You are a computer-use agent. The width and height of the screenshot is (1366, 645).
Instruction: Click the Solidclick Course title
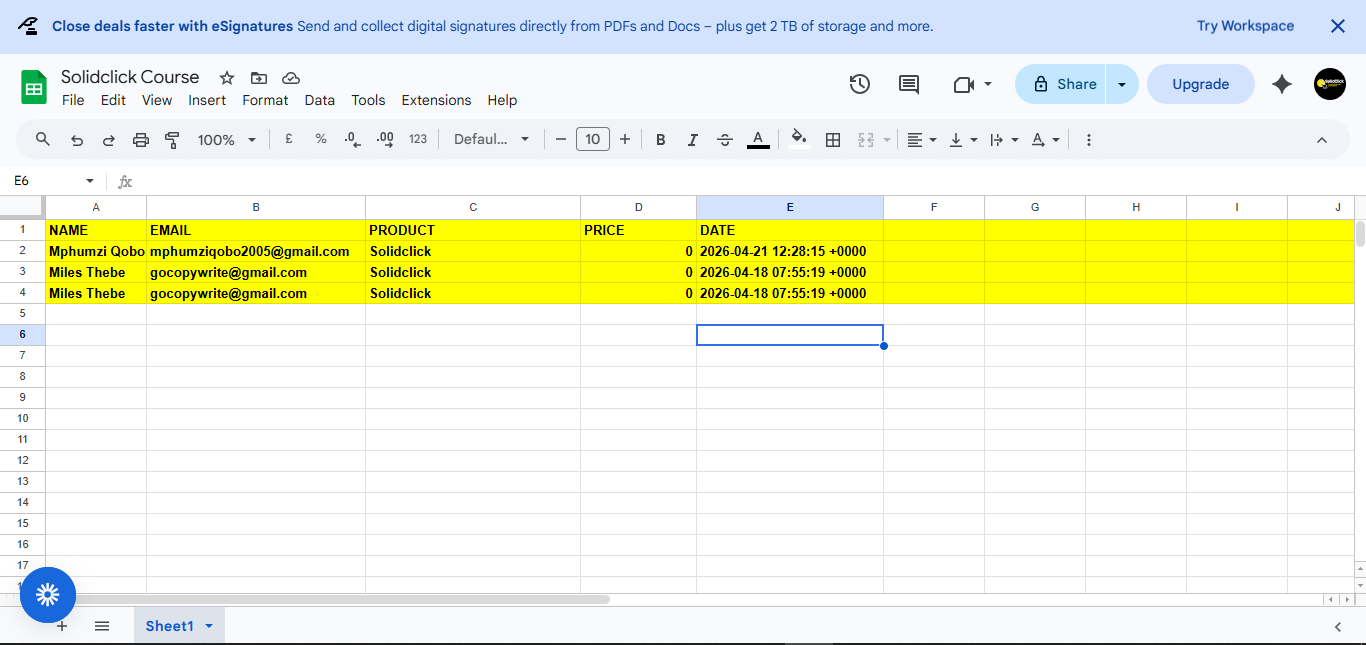coord(130,77)
